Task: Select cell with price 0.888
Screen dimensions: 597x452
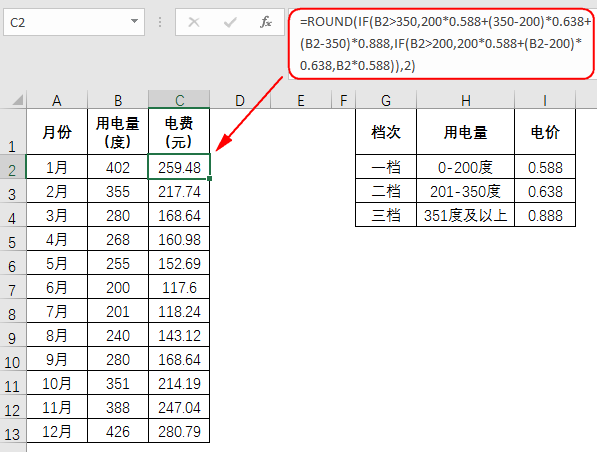Action: [x=545, y=215]
